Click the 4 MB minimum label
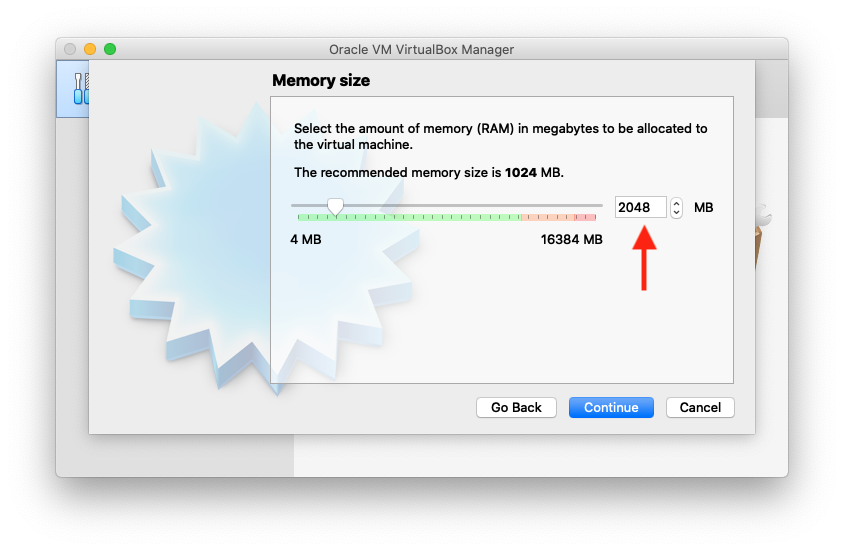Image resolution: width=844 pixels, height=551 pixels. pos(305,240)
